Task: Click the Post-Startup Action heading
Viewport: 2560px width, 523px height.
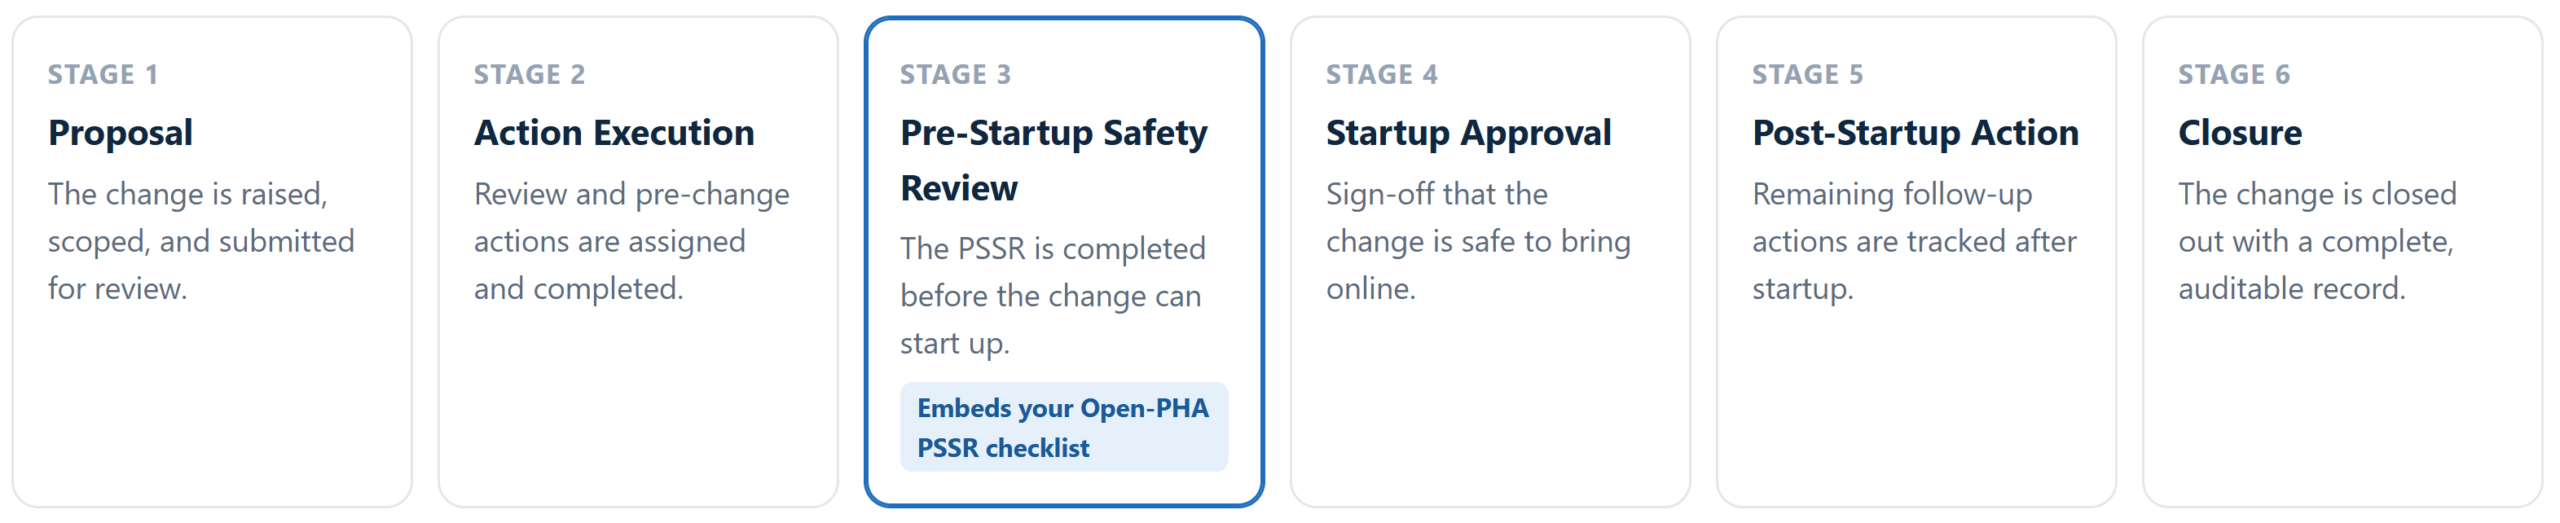Action: point(1916,133)
